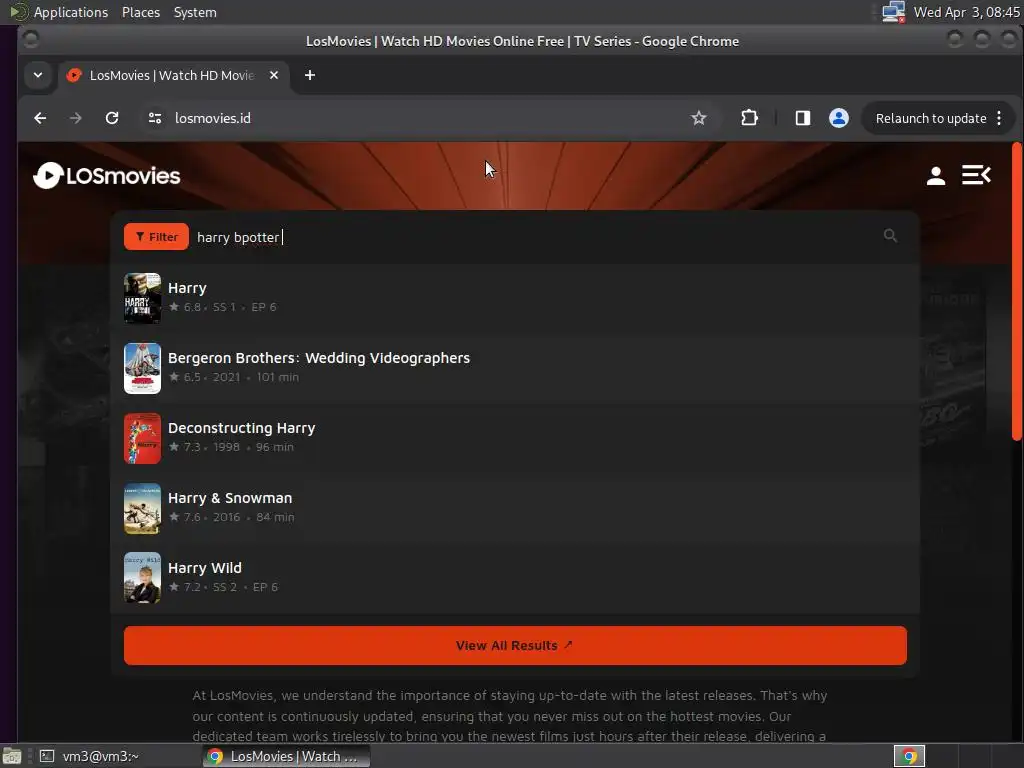This screenshot has height=768, width=1024.
Task: Click the Filter button
Action: (156, 236)
